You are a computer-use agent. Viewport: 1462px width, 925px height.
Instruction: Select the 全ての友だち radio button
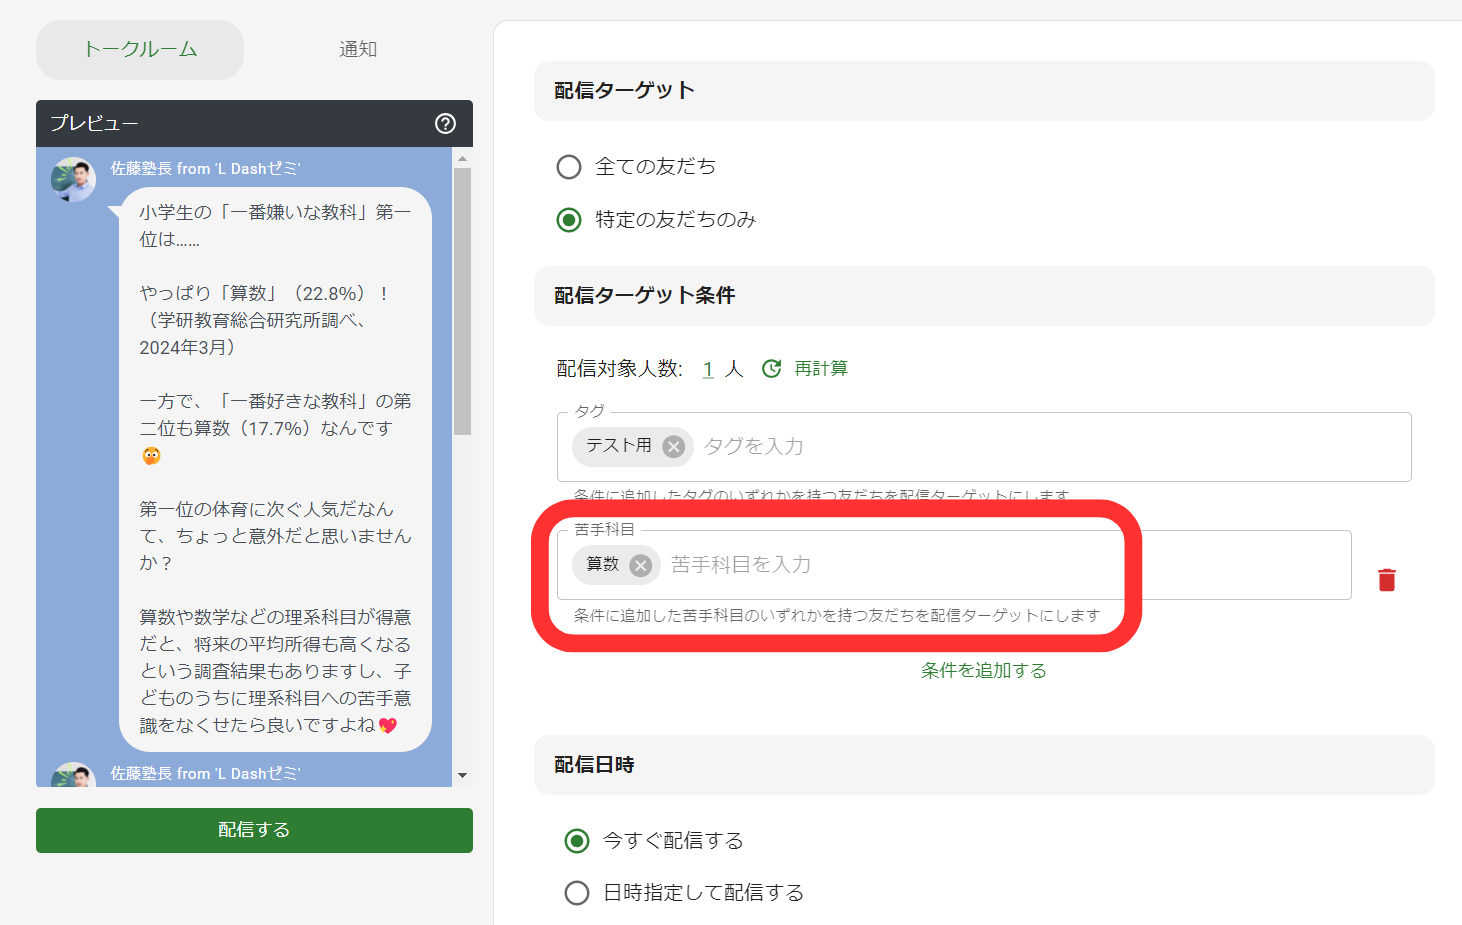(569, 167)
